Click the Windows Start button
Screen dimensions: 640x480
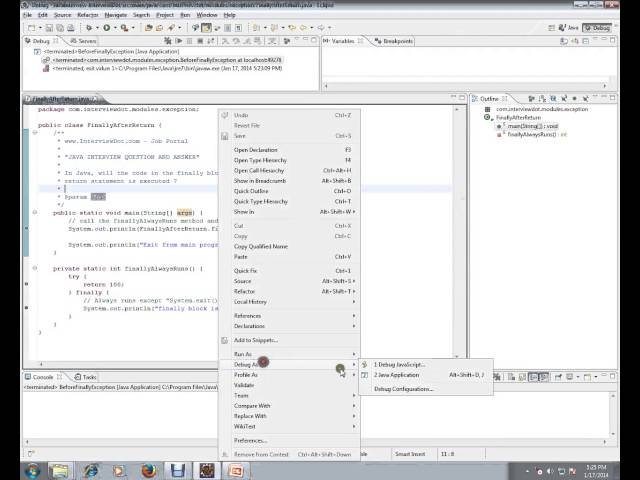tap(32, 471)
